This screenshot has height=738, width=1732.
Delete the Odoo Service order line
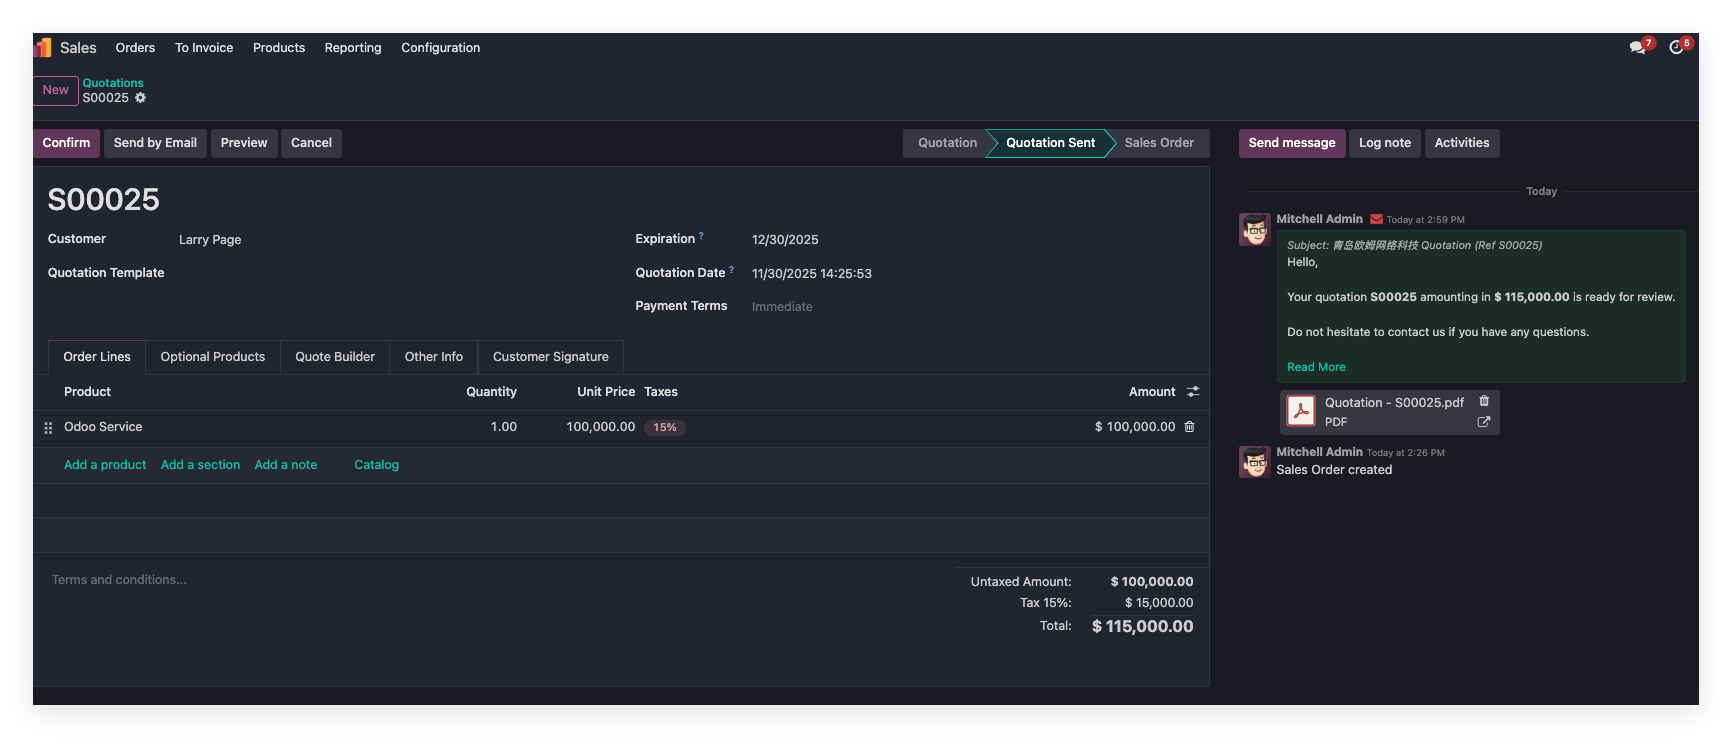click(x=1189, y=427)
